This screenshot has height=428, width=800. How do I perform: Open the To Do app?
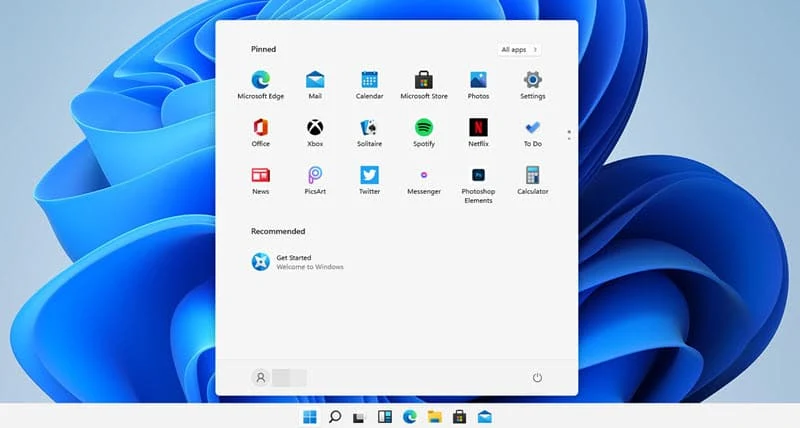click(533, 133)
